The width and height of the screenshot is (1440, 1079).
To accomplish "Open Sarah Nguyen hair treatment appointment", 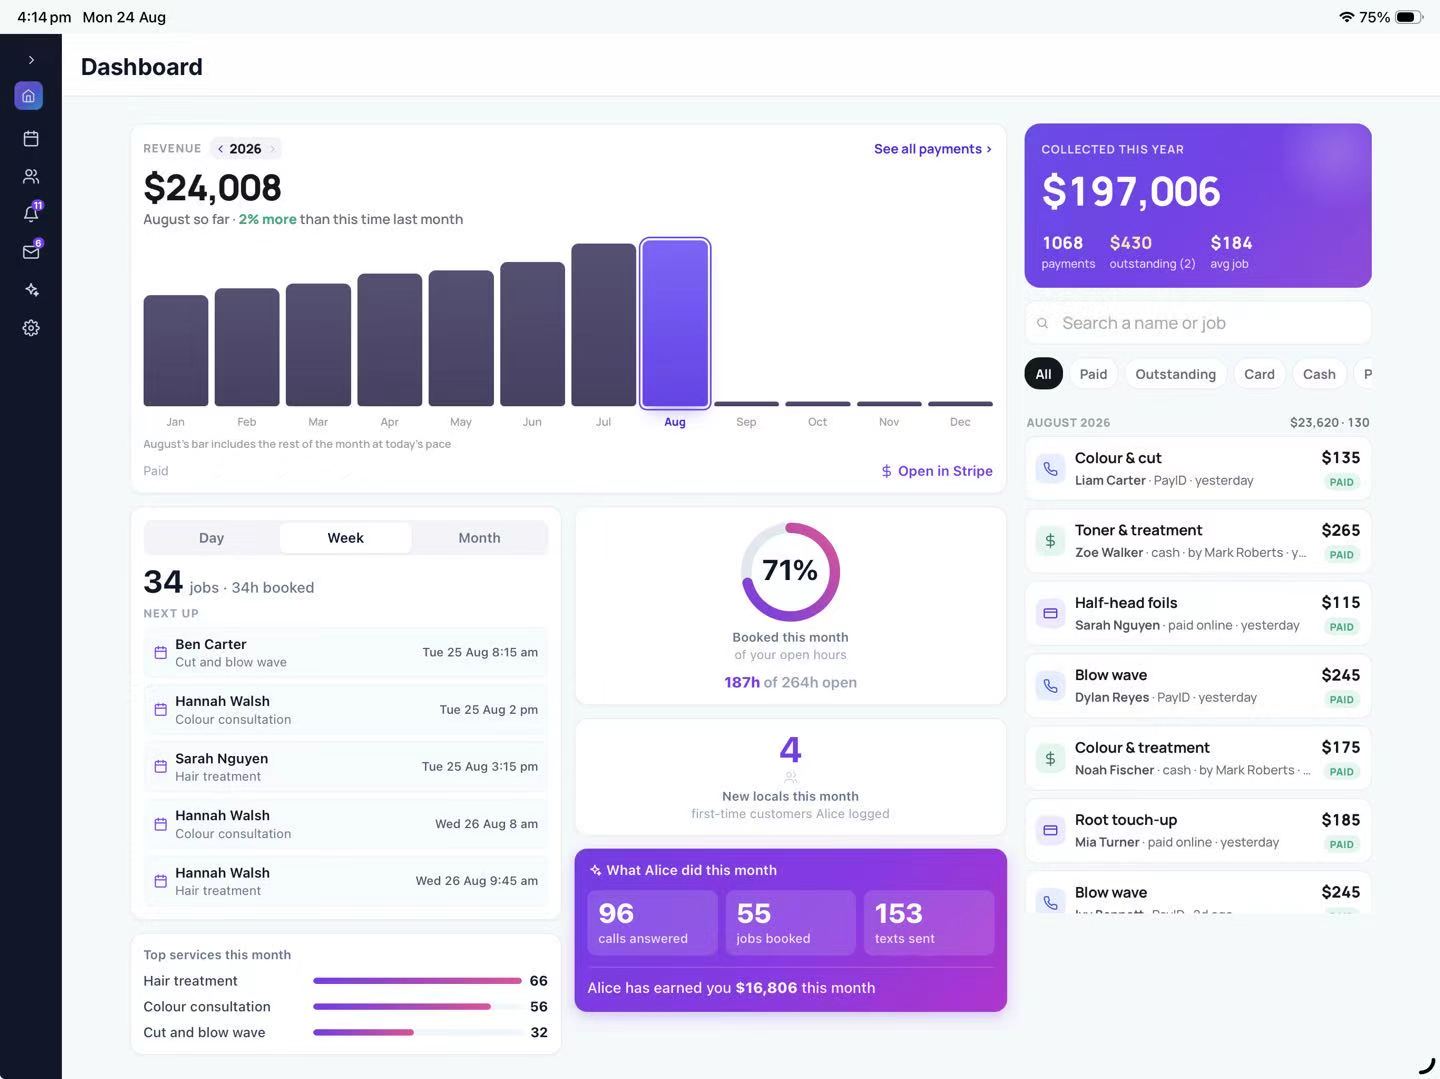I will [346, 767].
